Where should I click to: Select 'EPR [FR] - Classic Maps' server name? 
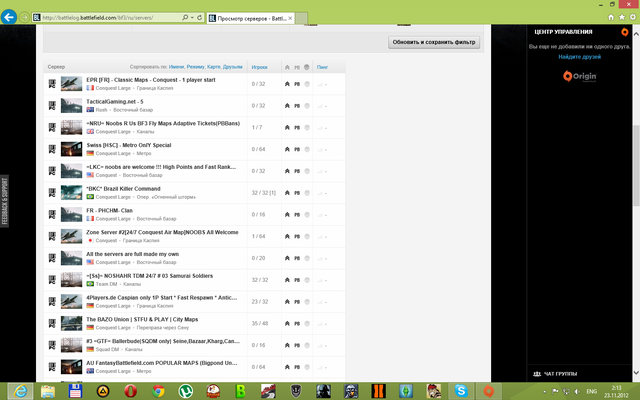151,80
